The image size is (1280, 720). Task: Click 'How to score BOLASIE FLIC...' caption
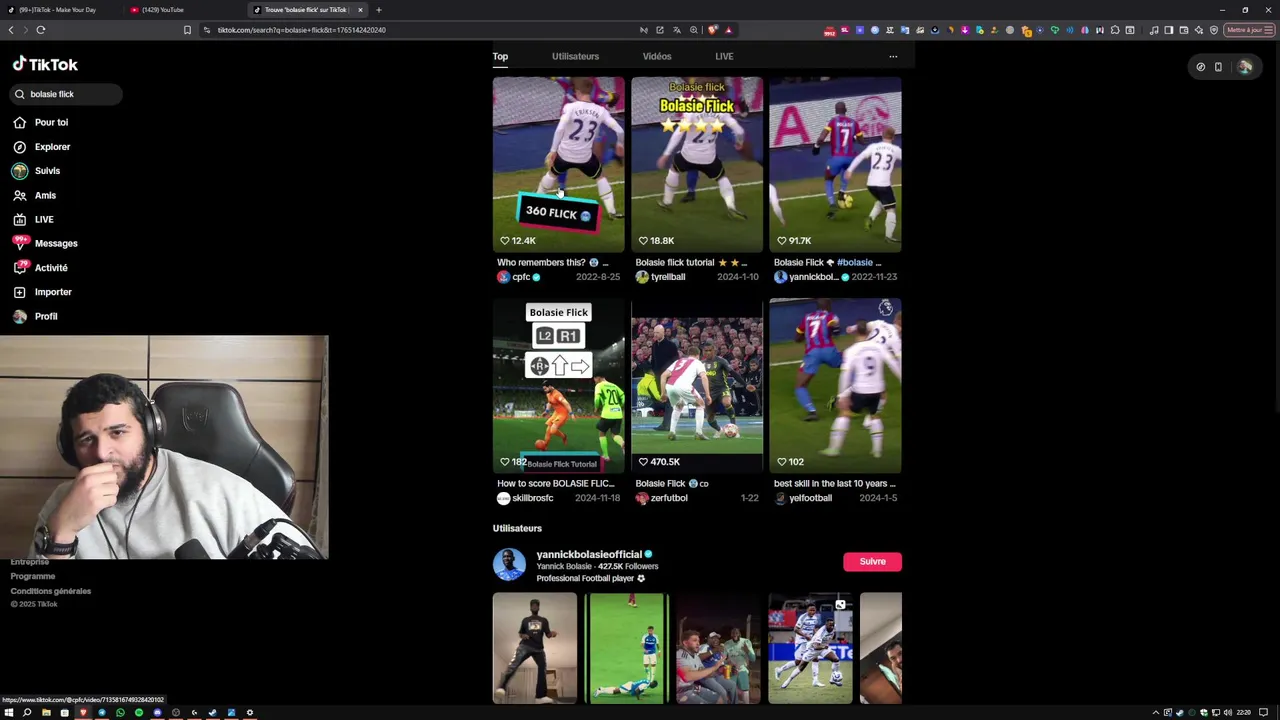(556, 484)
